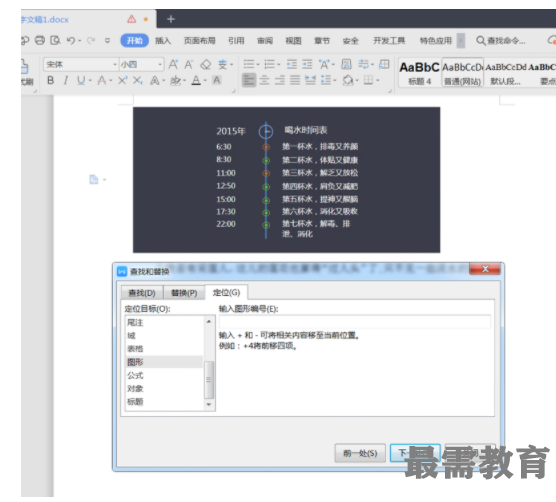
Task: Open the red A text color dropdown
Action: [111, 81]
